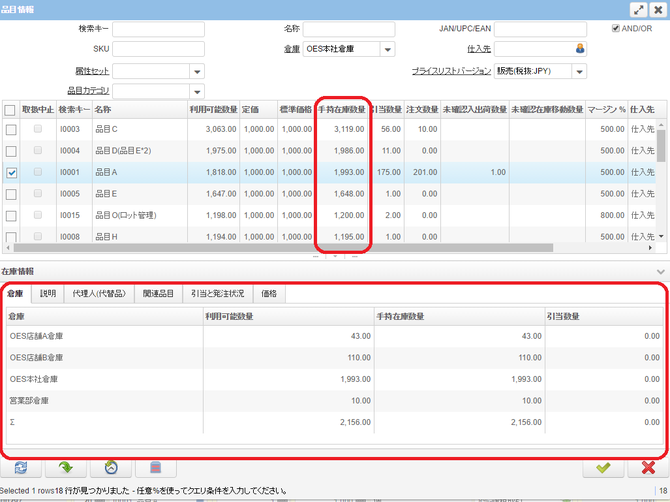Sort by 手持在庫数量 column header

click(341, 110)
